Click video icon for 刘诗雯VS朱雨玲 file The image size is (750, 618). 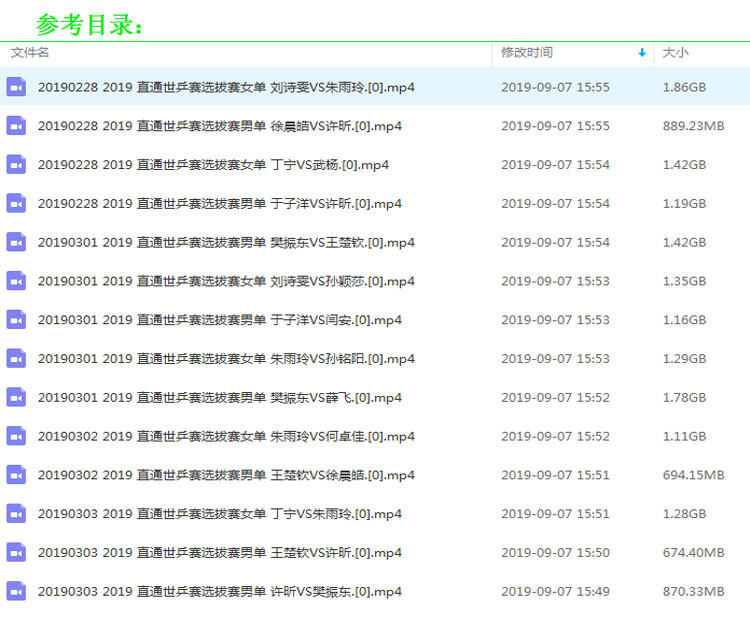pos(16,87)
